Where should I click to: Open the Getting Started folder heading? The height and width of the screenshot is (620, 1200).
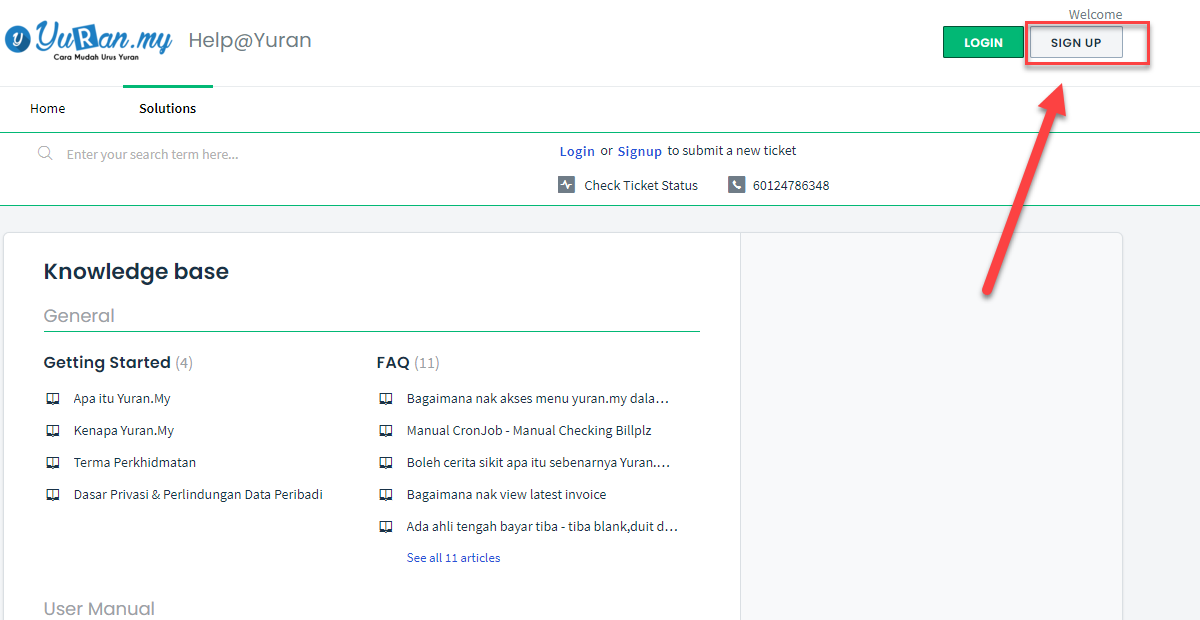[x=107, y=362]
